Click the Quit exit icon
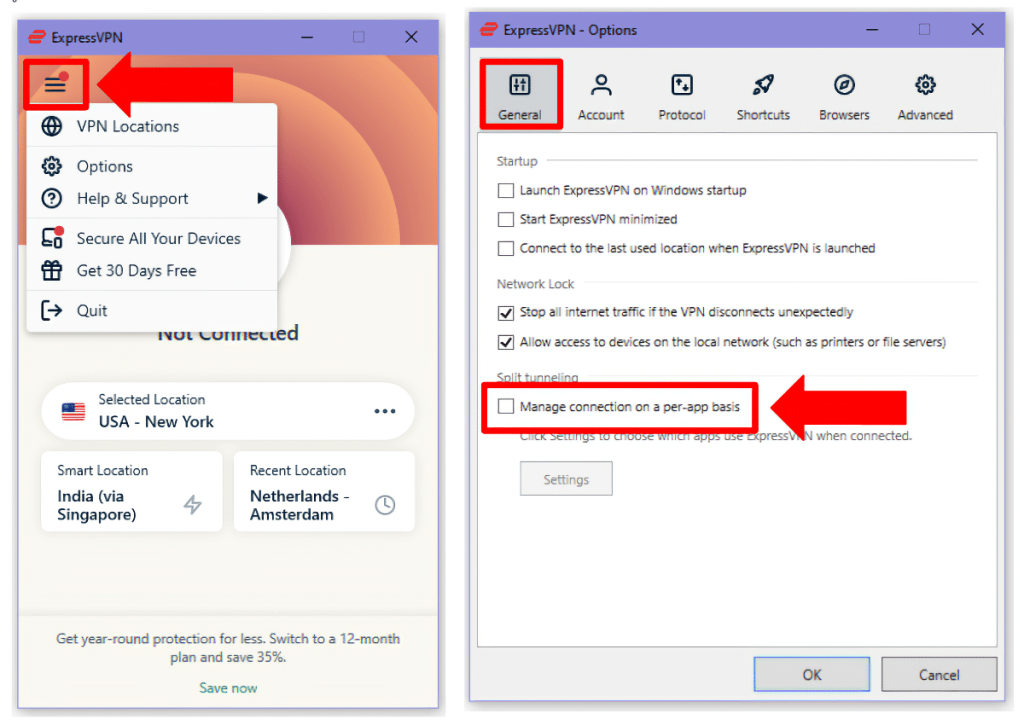Image resolution: width=1024 pixels, height=725 pixels. [52, 310]
